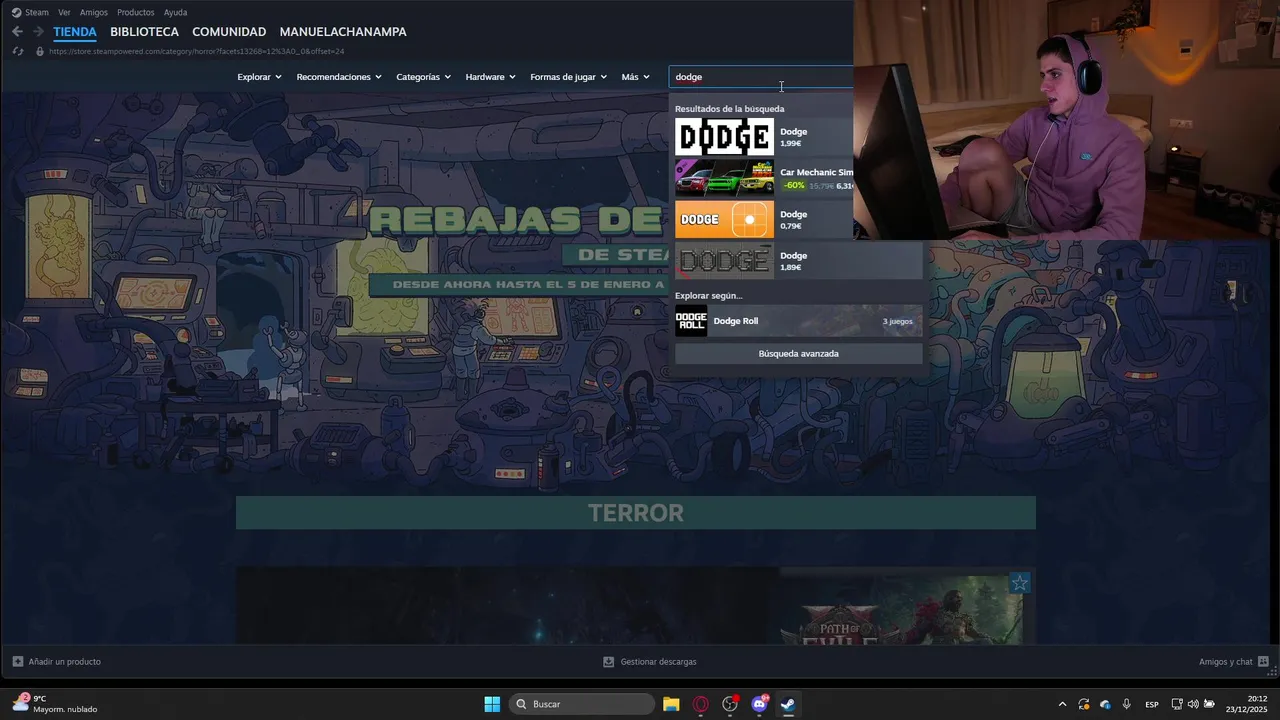Image resolution: width=1280 pixels, height=720 pixels.
Task: Click the pixelated black-and-white DODGE thumbnail
Action: tap(724, 137)
